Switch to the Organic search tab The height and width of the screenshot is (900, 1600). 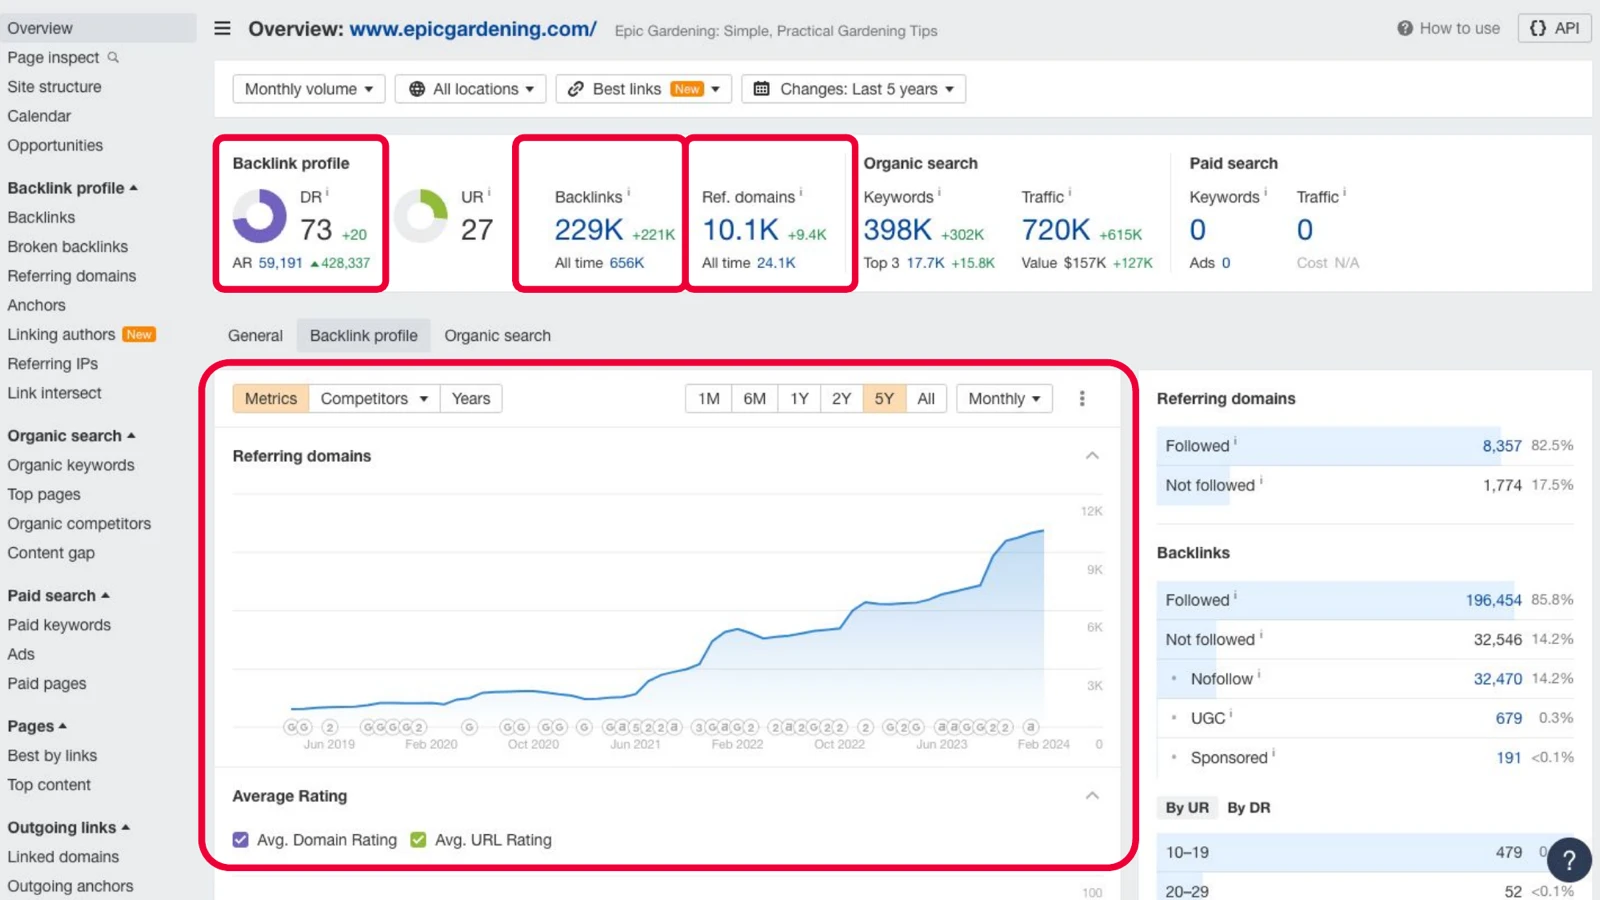coord(498,336)
